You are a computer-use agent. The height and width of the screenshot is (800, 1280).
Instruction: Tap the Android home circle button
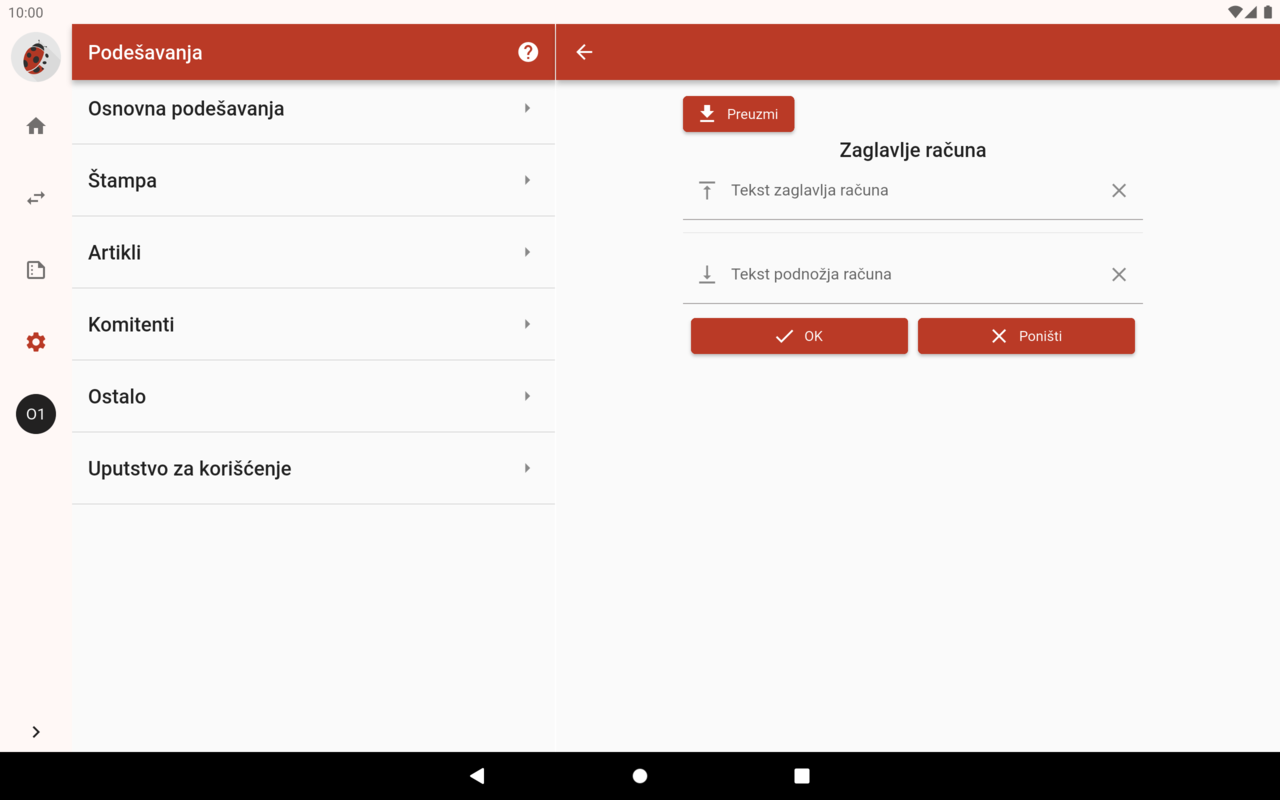(x=640, y=776)
